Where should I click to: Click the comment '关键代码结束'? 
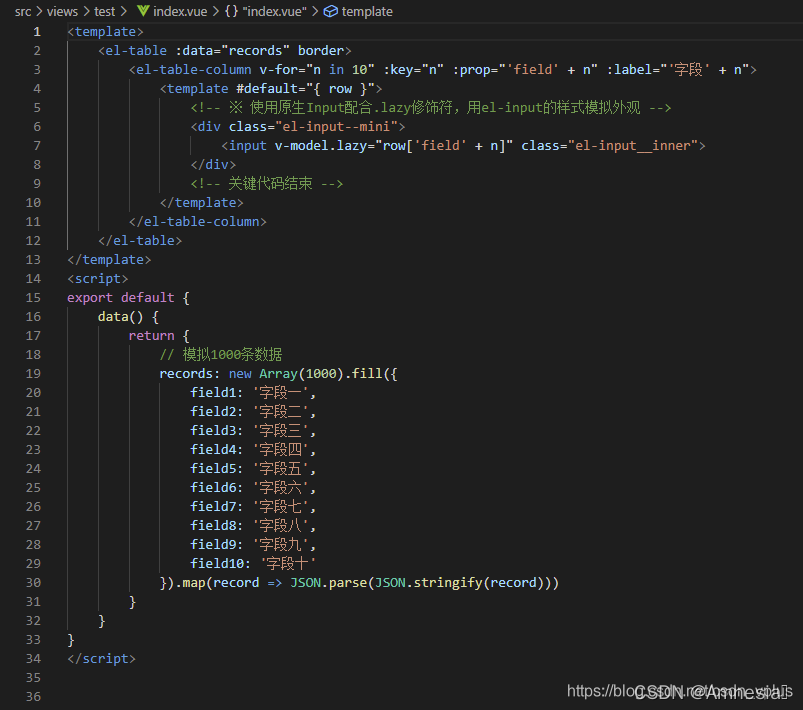click(270, 184)
